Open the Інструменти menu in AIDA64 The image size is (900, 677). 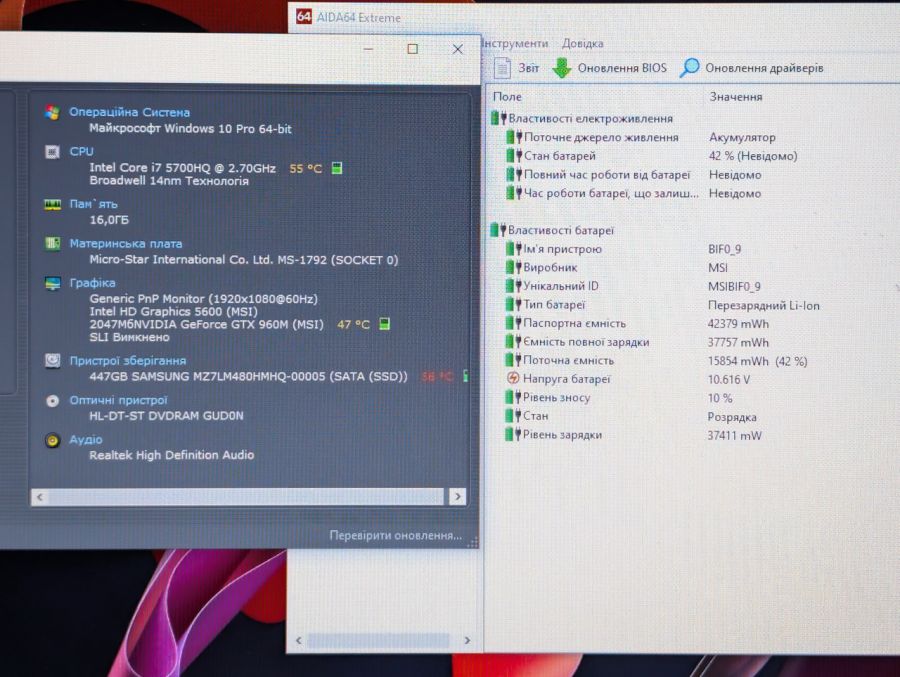click(514, 43)
